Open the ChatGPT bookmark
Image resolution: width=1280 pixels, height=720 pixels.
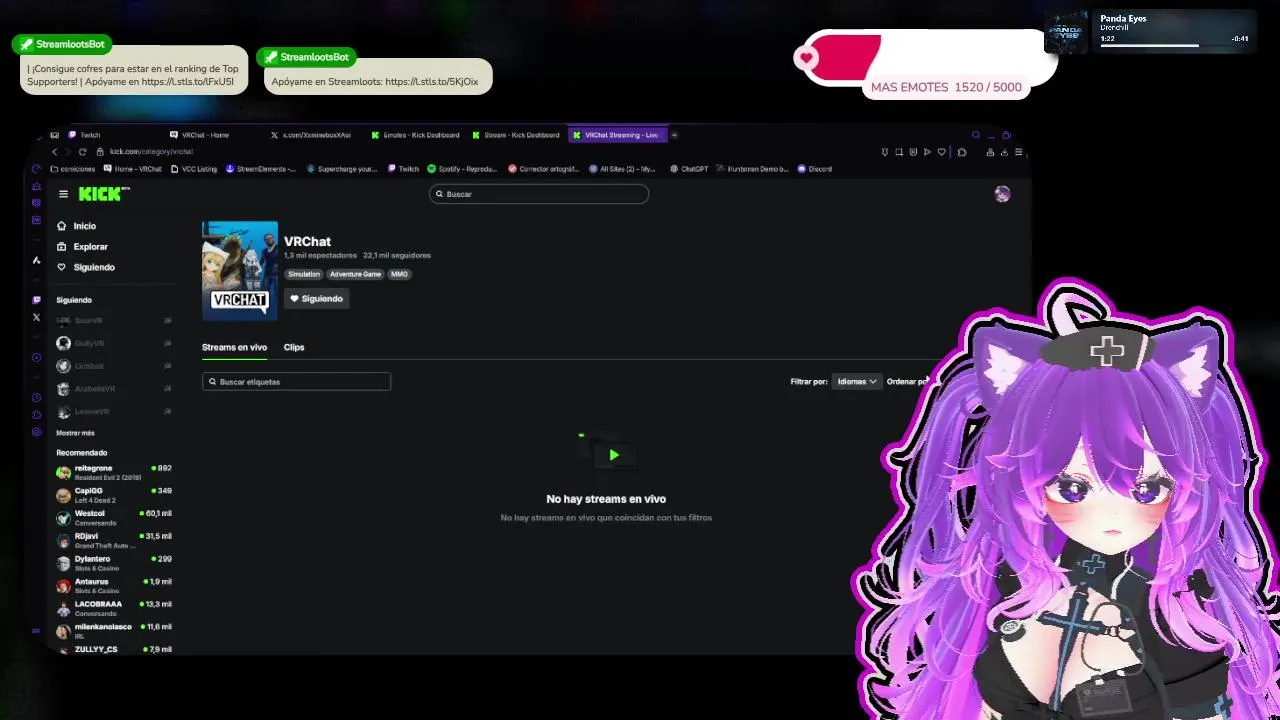click(690, 169)
